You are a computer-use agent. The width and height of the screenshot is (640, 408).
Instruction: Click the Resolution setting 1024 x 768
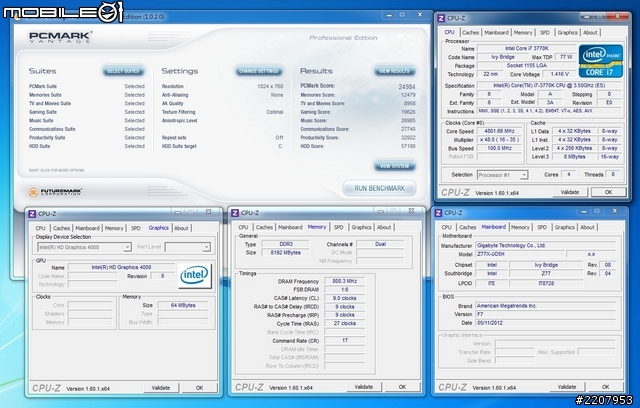tap(222, 86)
